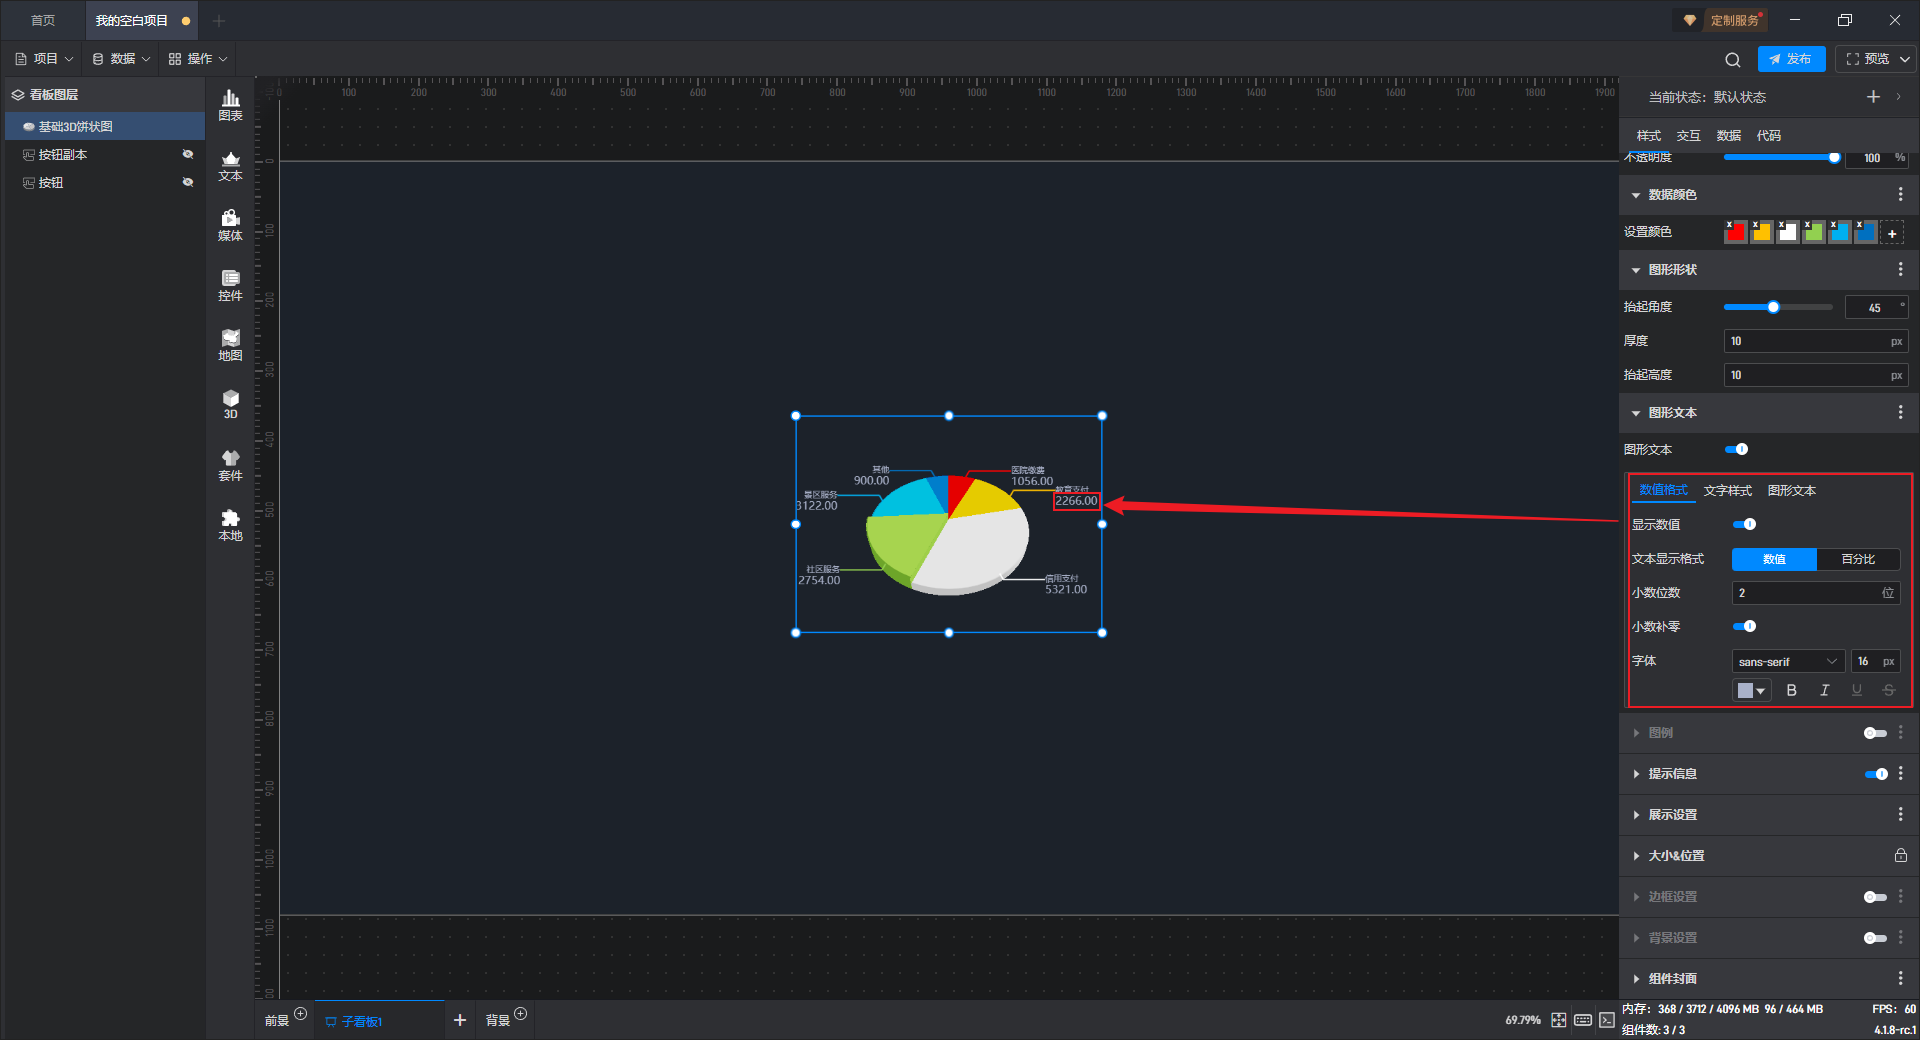Add a new sub-board with plus icon

point(460,1020)
